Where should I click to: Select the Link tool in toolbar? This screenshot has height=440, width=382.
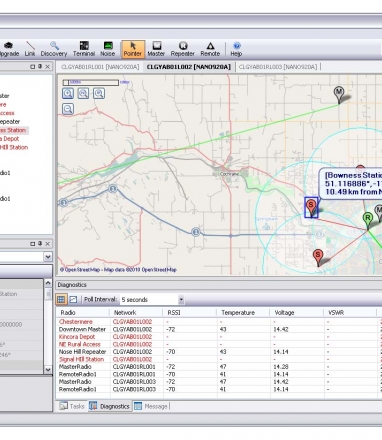(x=30, y=49)
